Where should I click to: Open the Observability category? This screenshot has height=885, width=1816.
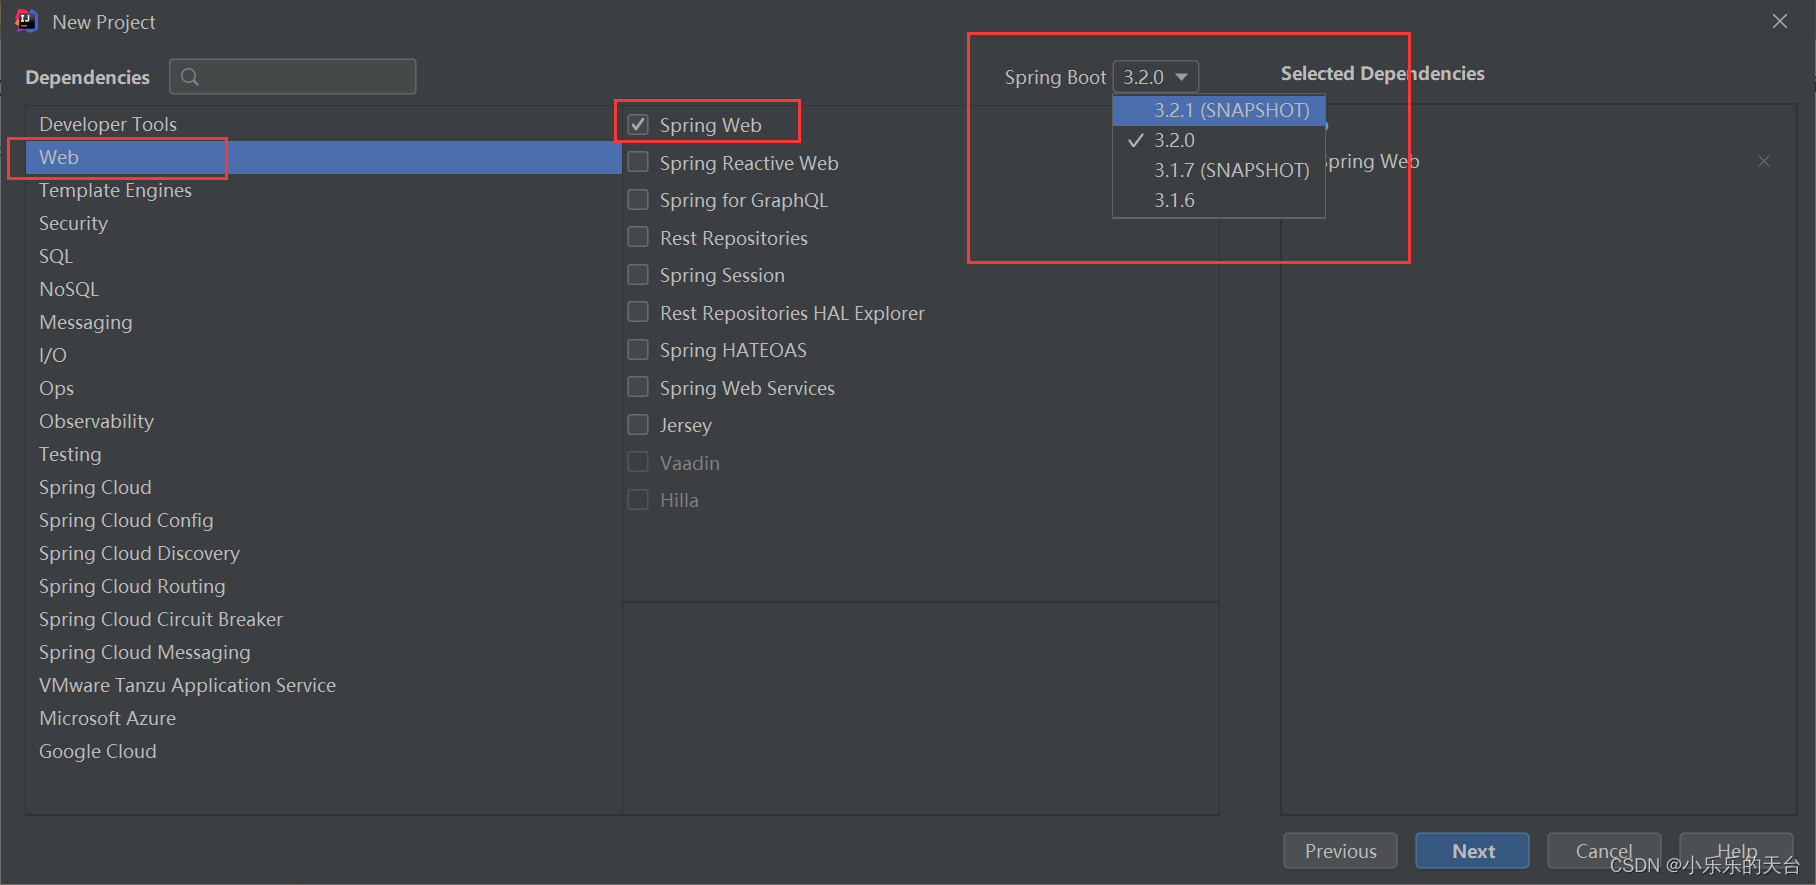point(323,421)
